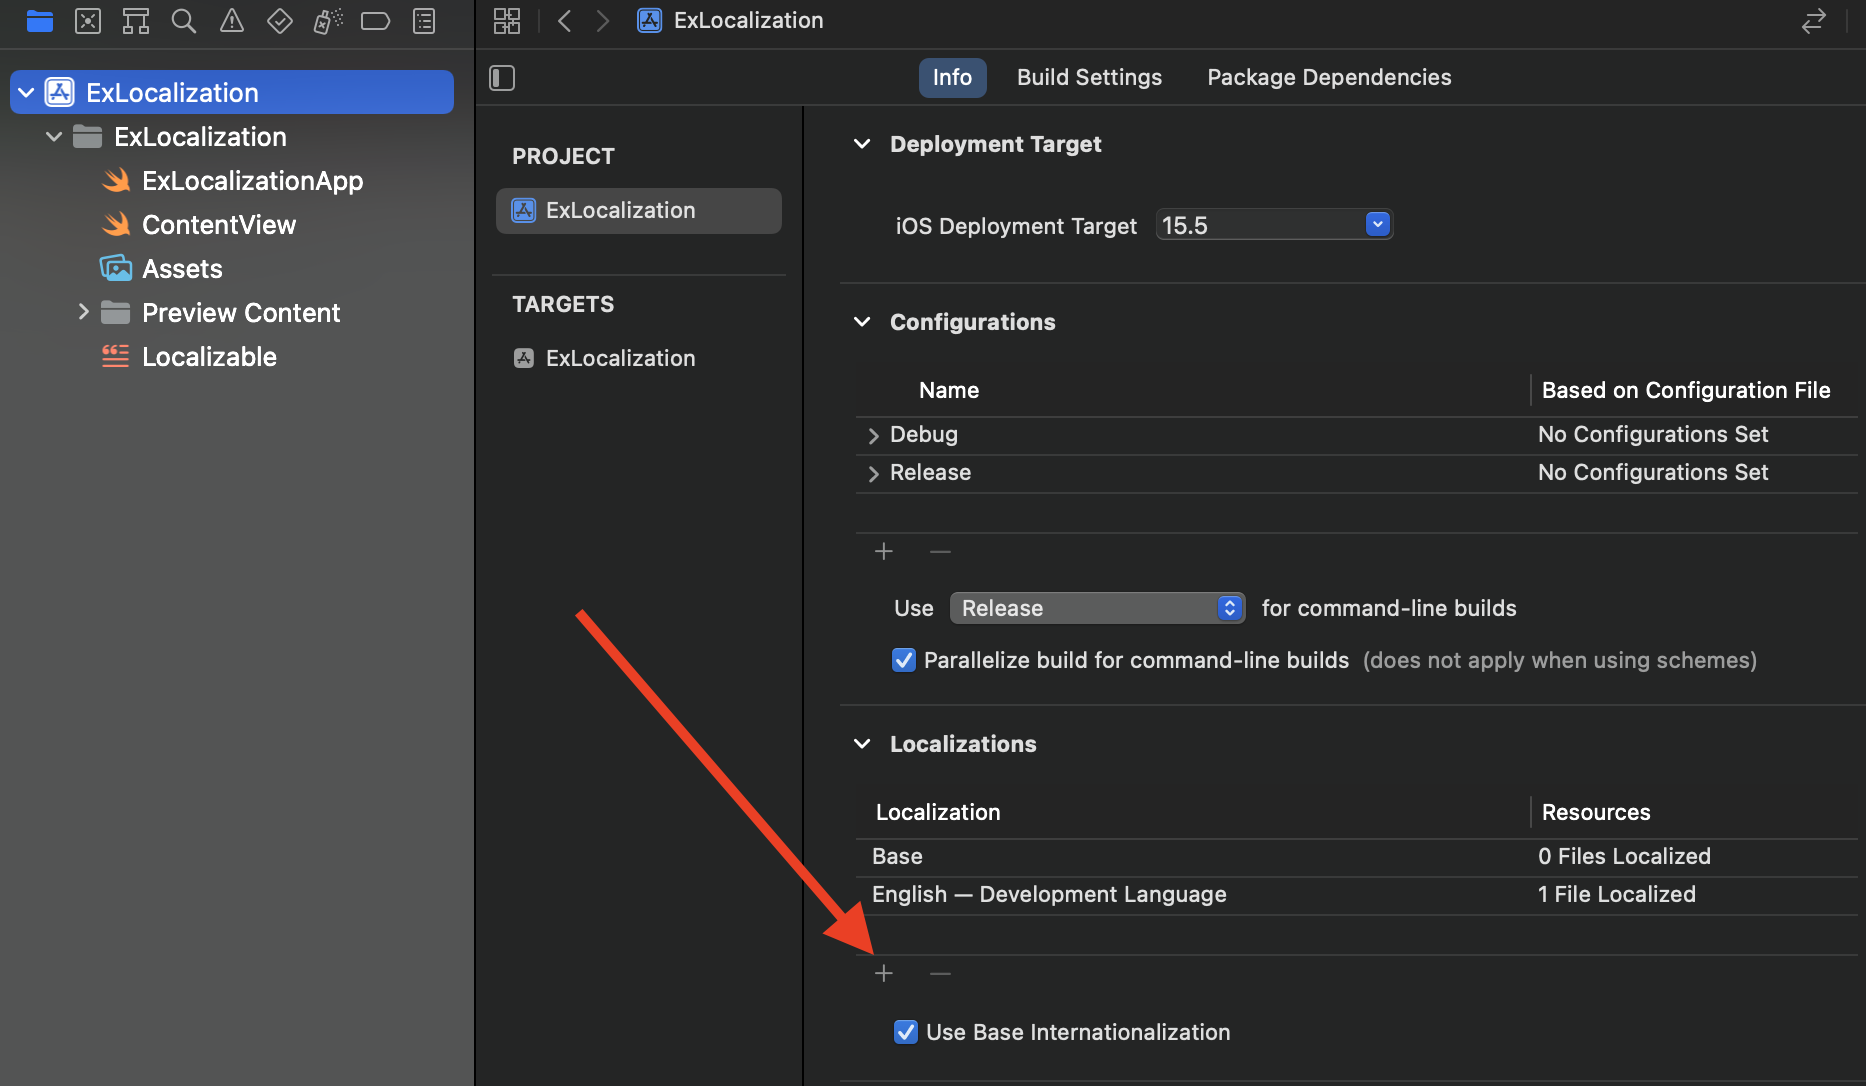Open the Report navigator

[x=424, y=21]
